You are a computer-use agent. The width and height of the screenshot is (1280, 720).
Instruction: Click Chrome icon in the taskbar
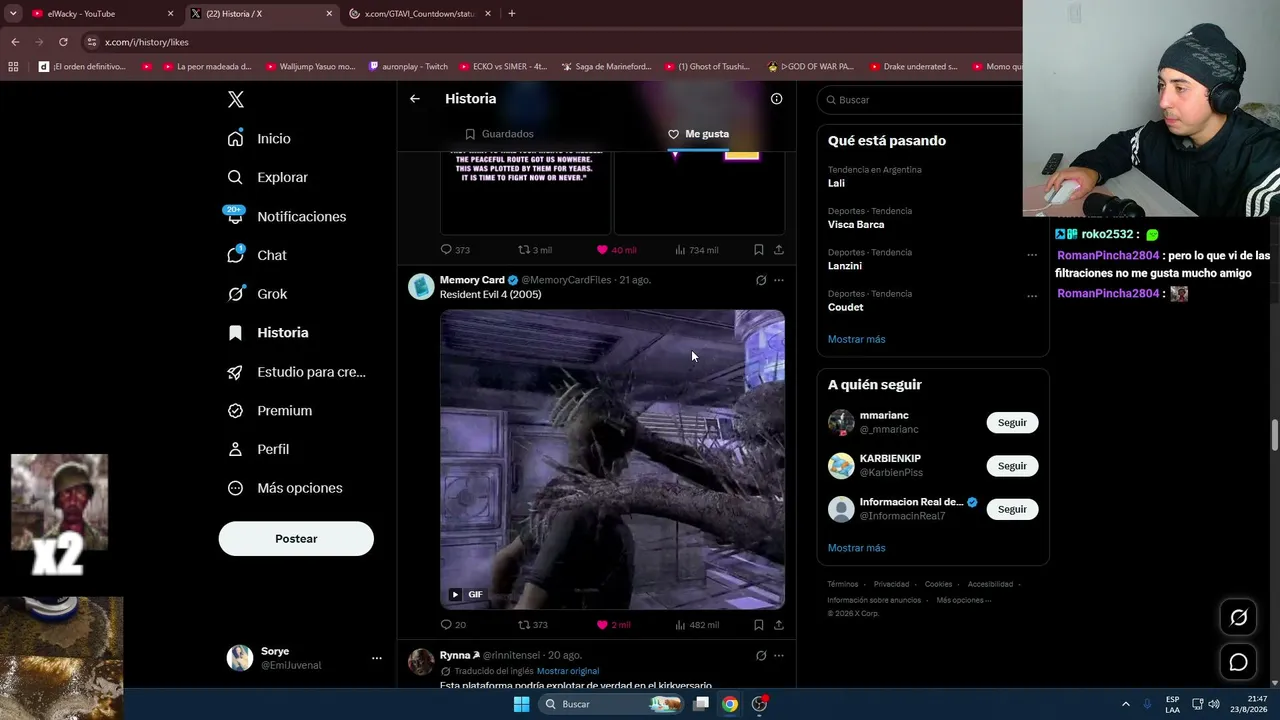(730, 704)
